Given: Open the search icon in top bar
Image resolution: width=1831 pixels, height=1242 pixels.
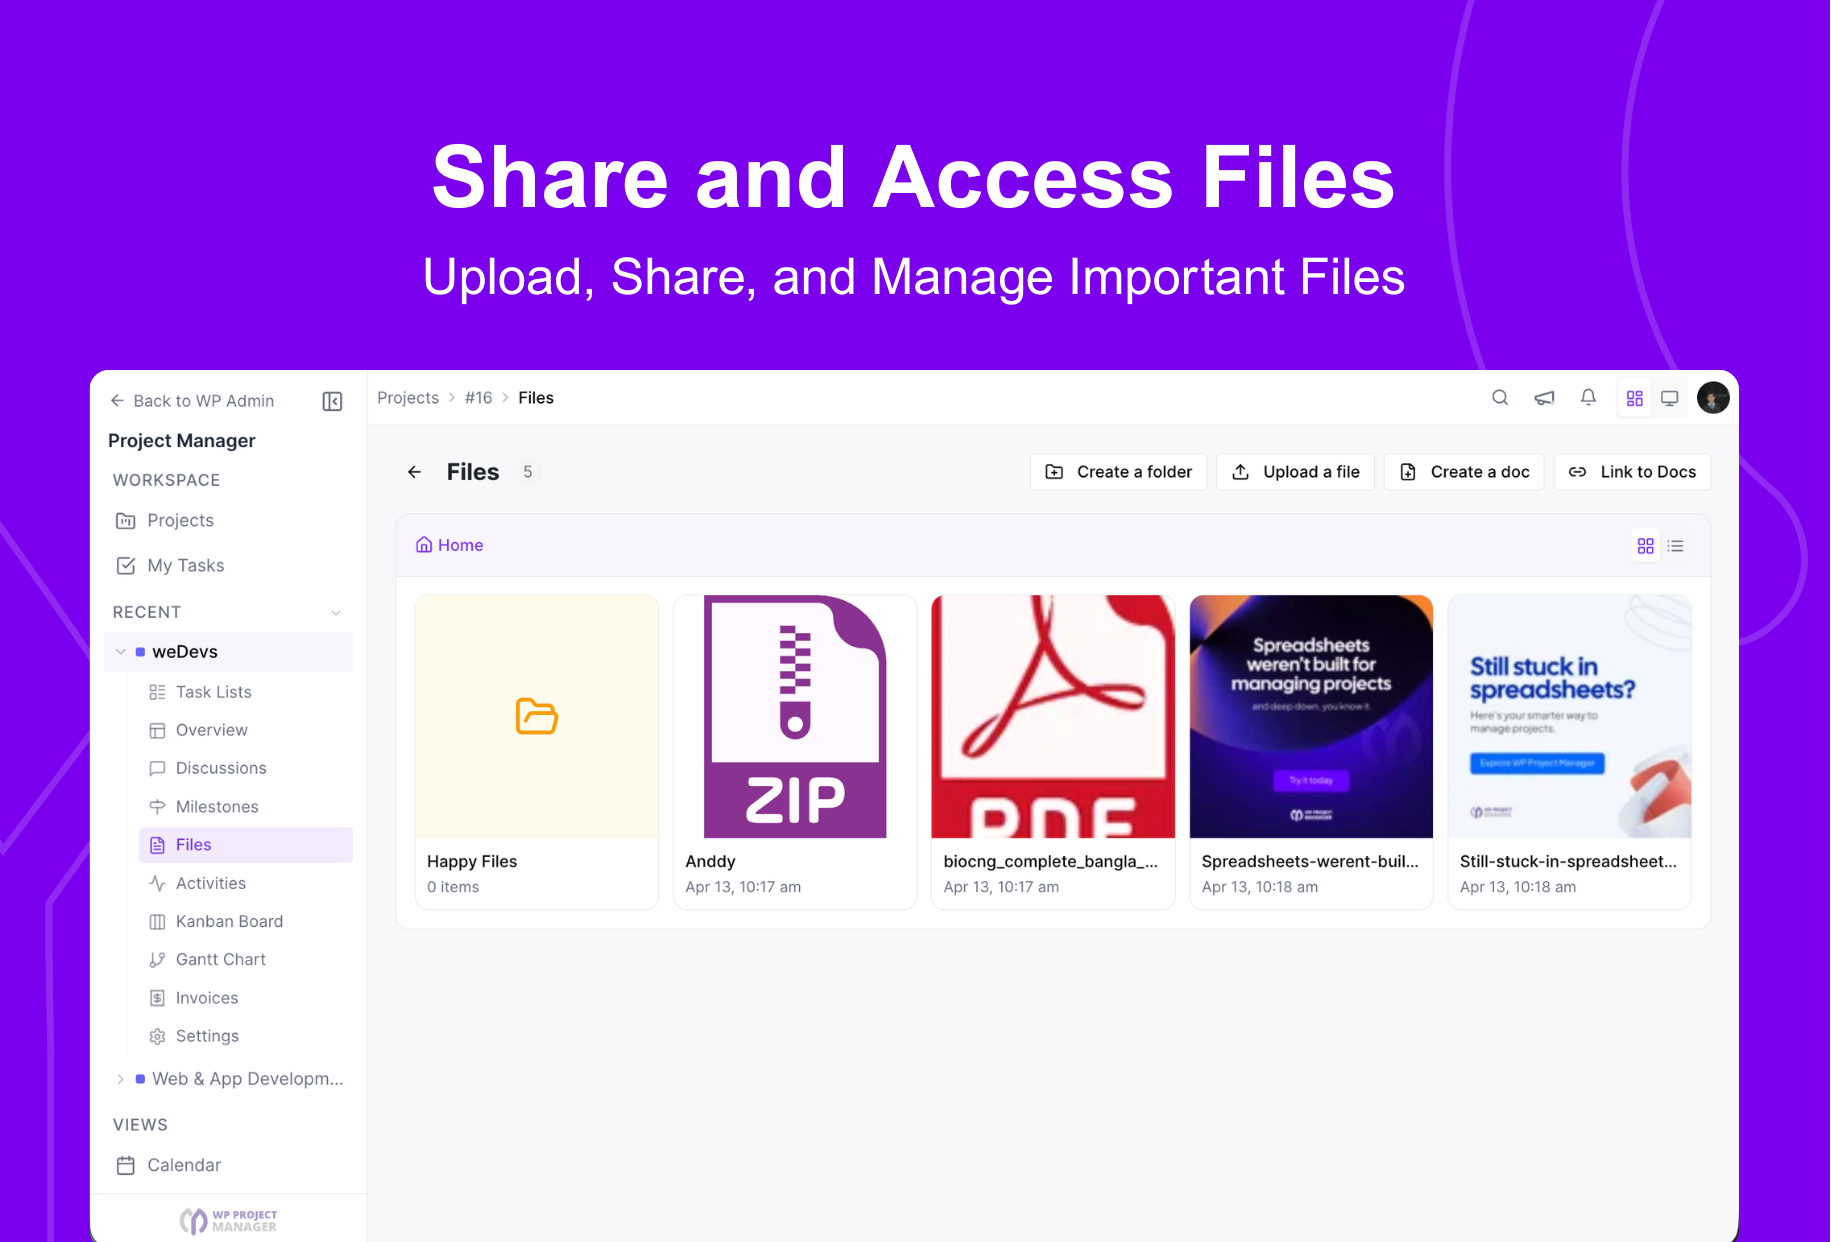Looking at the screenshot, I should tap(1500, 398).
